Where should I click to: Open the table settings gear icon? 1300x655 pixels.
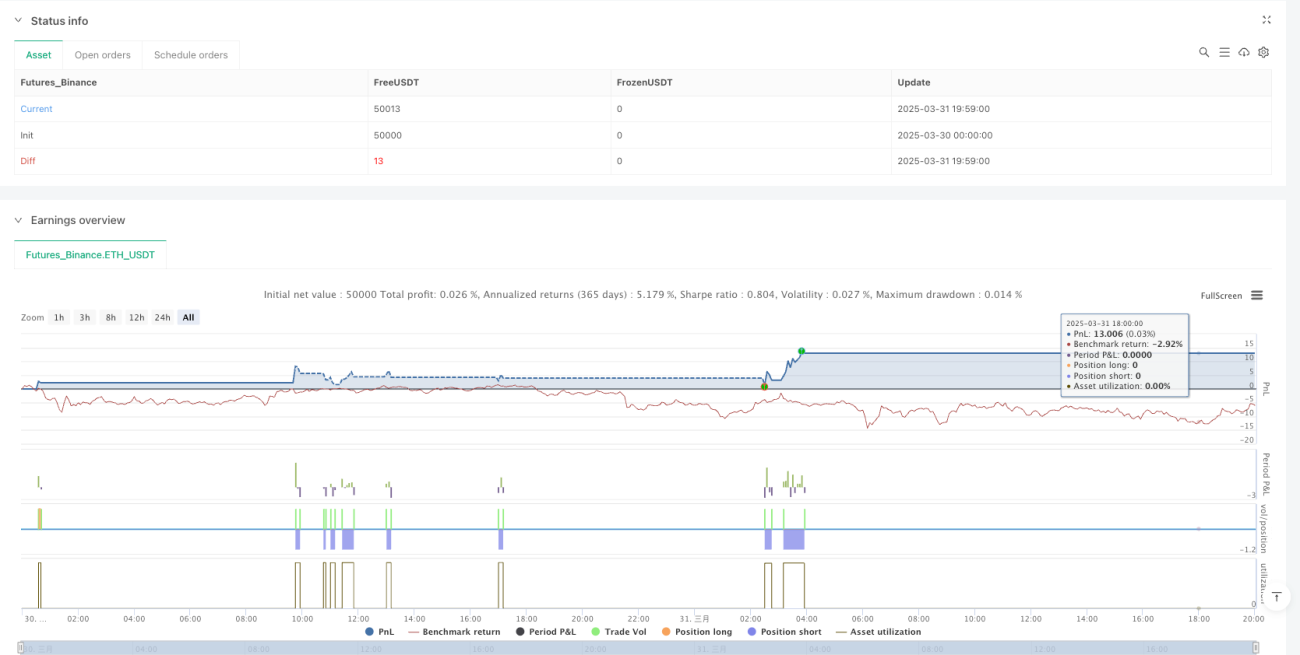(1264, 52)
